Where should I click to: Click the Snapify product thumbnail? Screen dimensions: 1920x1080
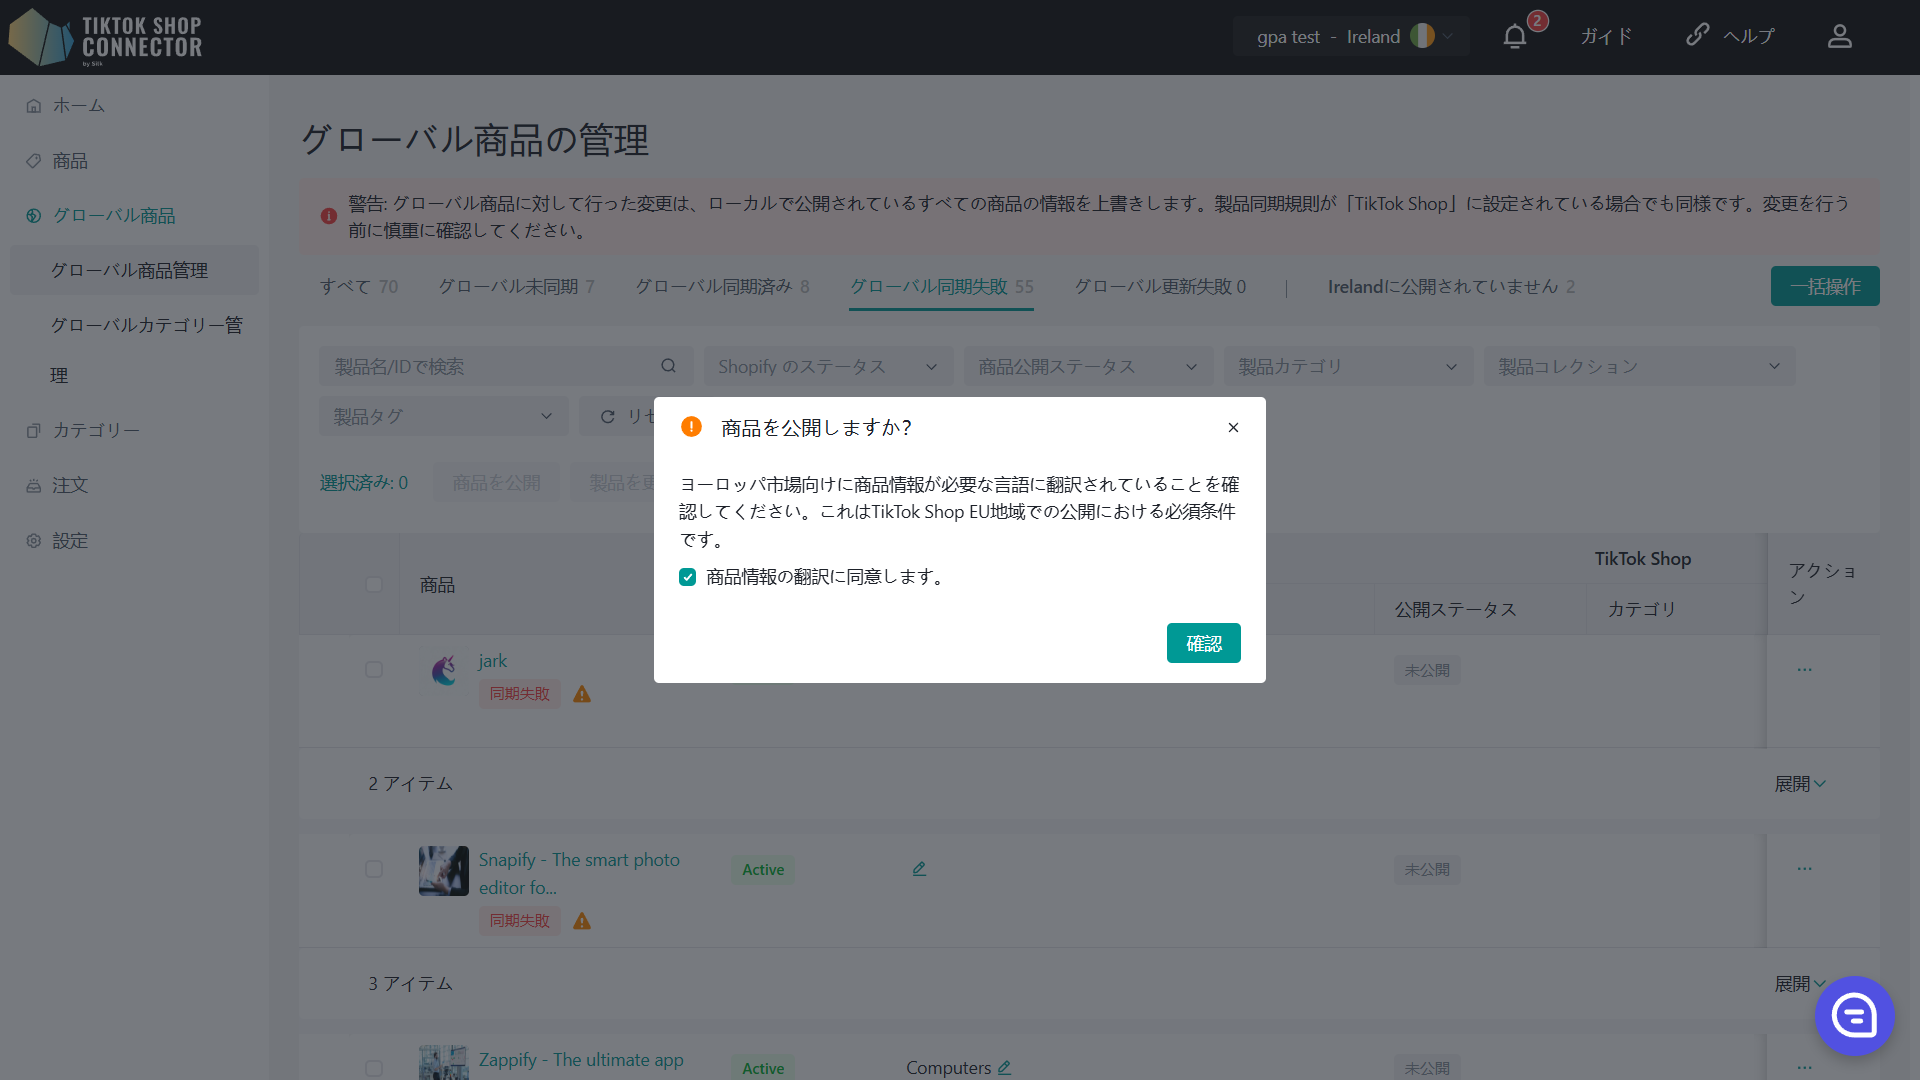444,870
